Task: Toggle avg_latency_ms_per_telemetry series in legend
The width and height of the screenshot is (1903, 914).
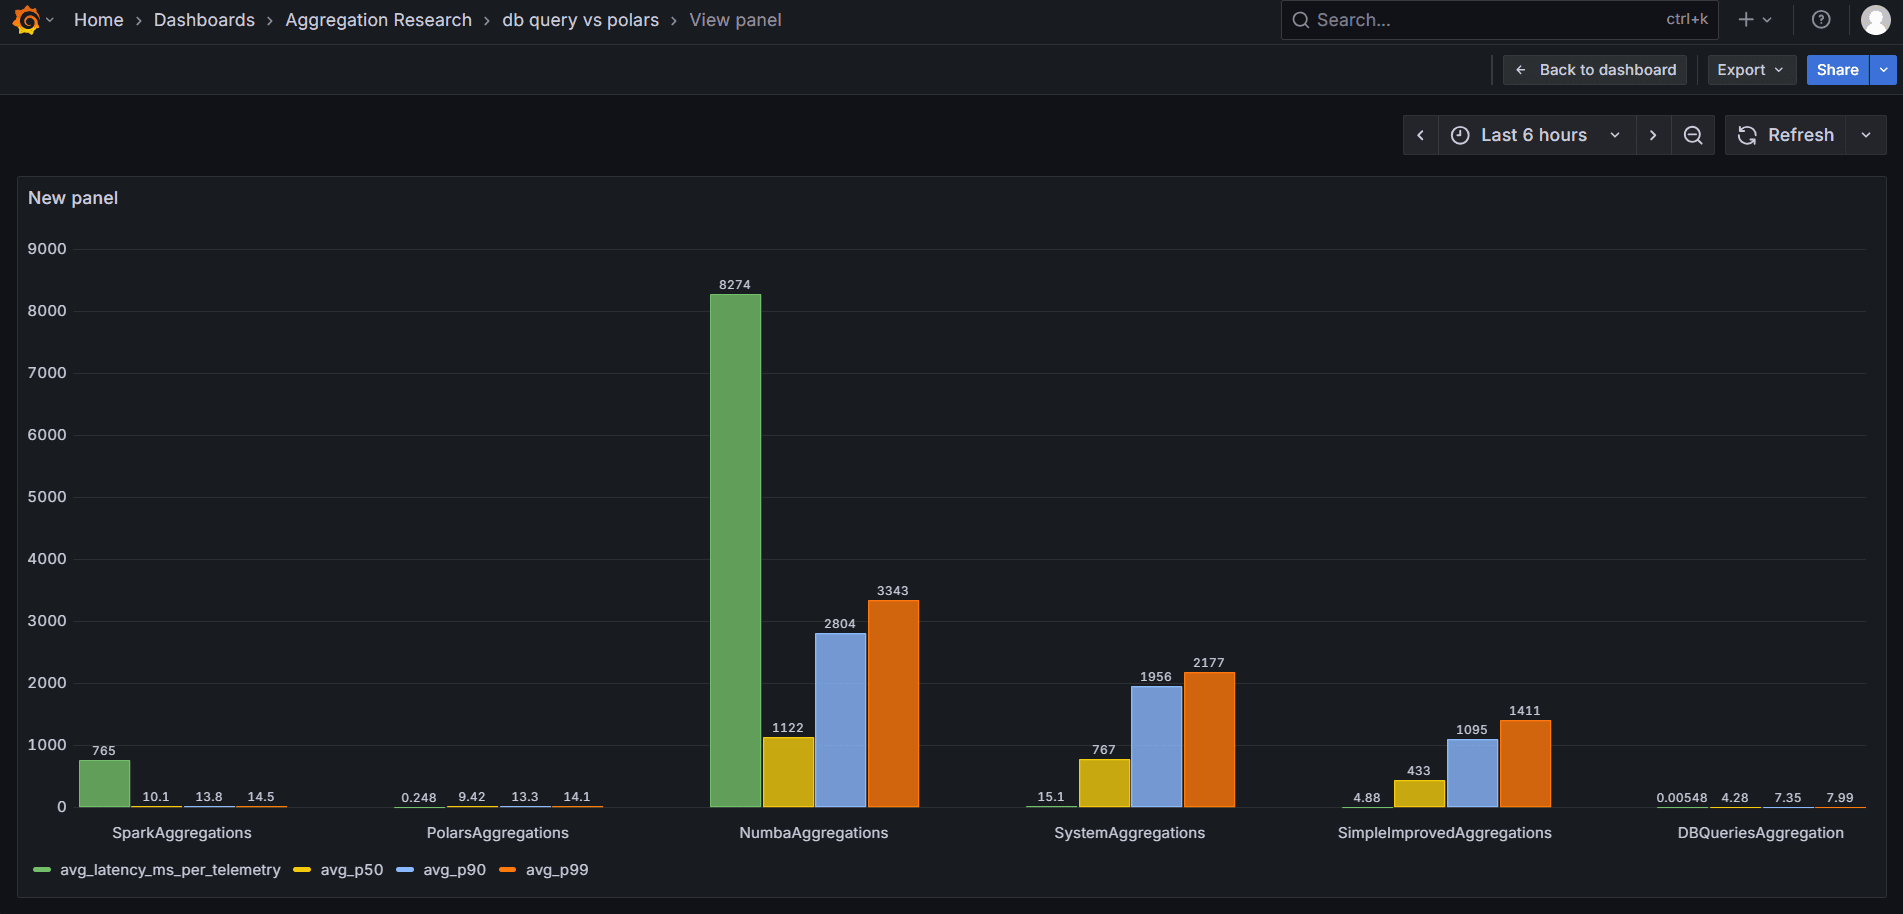Action: pyautogui.click(x=170, y=870)
